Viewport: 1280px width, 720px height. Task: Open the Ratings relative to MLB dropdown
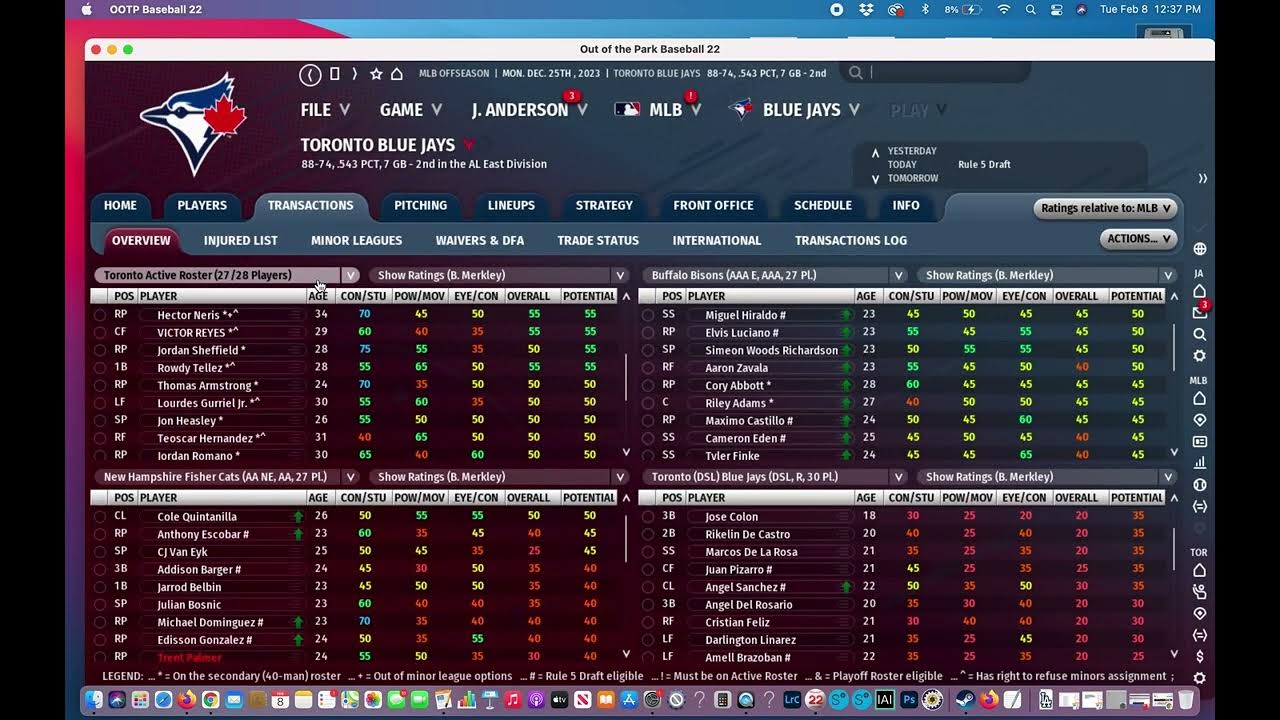[1105, 208]
